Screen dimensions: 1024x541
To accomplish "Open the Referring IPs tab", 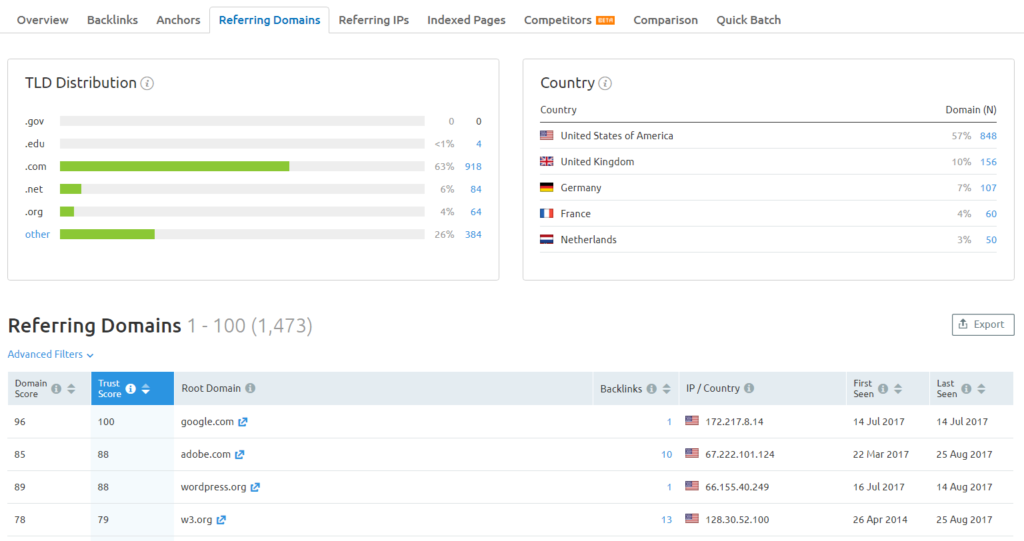I will [374, 20].
